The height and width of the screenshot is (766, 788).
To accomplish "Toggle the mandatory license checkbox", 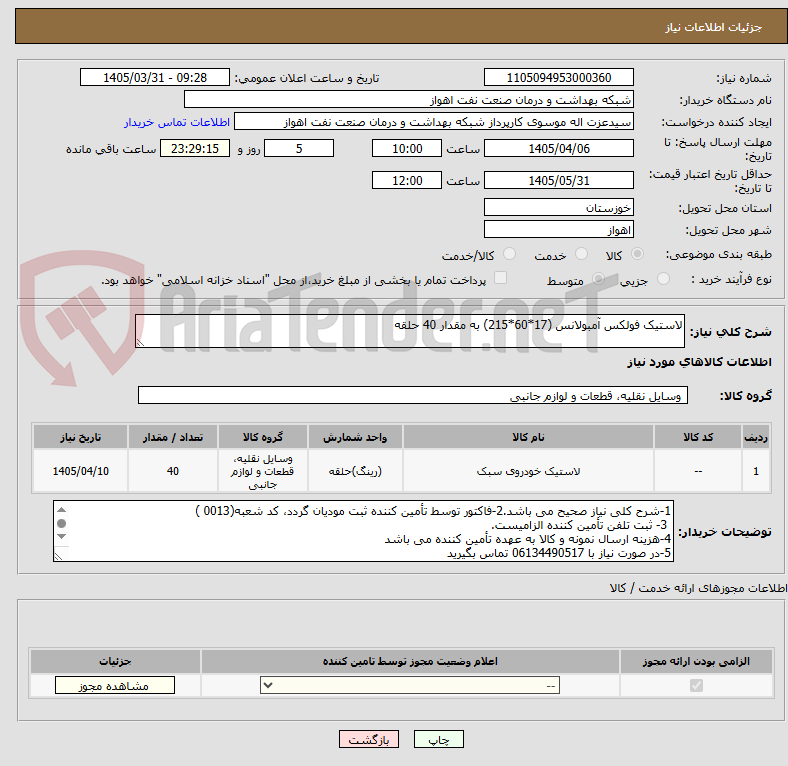I will point(696,685).
